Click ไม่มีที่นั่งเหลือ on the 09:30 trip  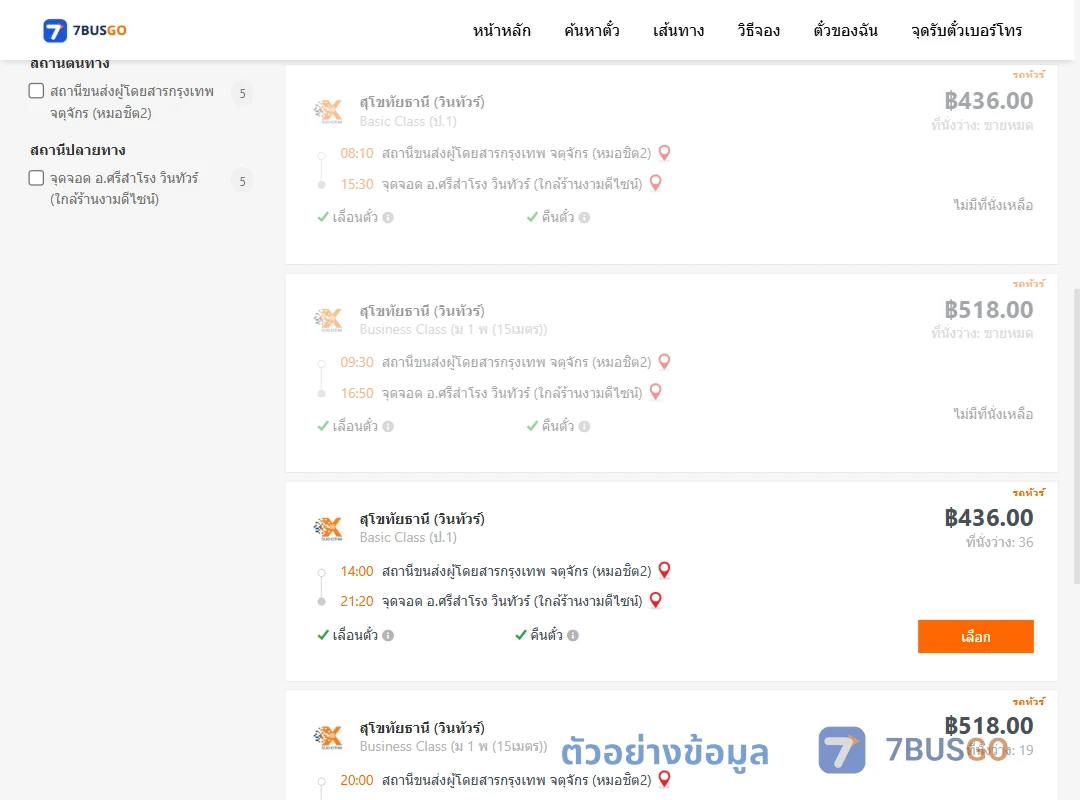coord(993,414)
